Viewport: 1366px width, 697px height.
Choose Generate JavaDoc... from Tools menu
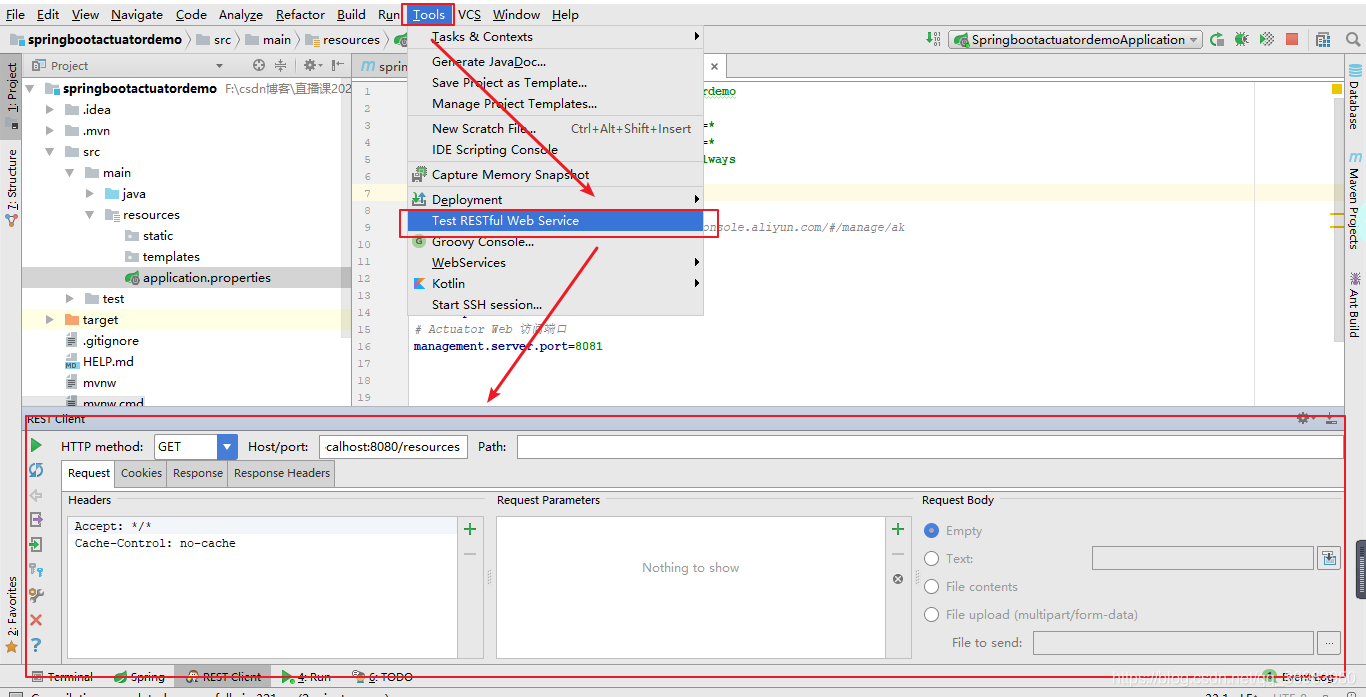[555, 61]
